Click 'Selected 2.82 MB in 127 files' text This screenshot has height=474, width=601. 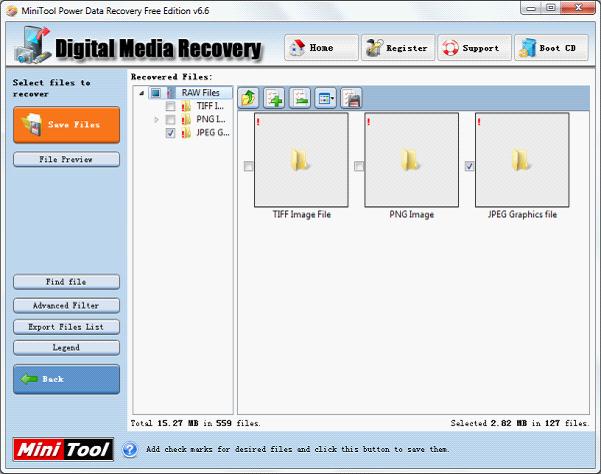coord(519,423)
